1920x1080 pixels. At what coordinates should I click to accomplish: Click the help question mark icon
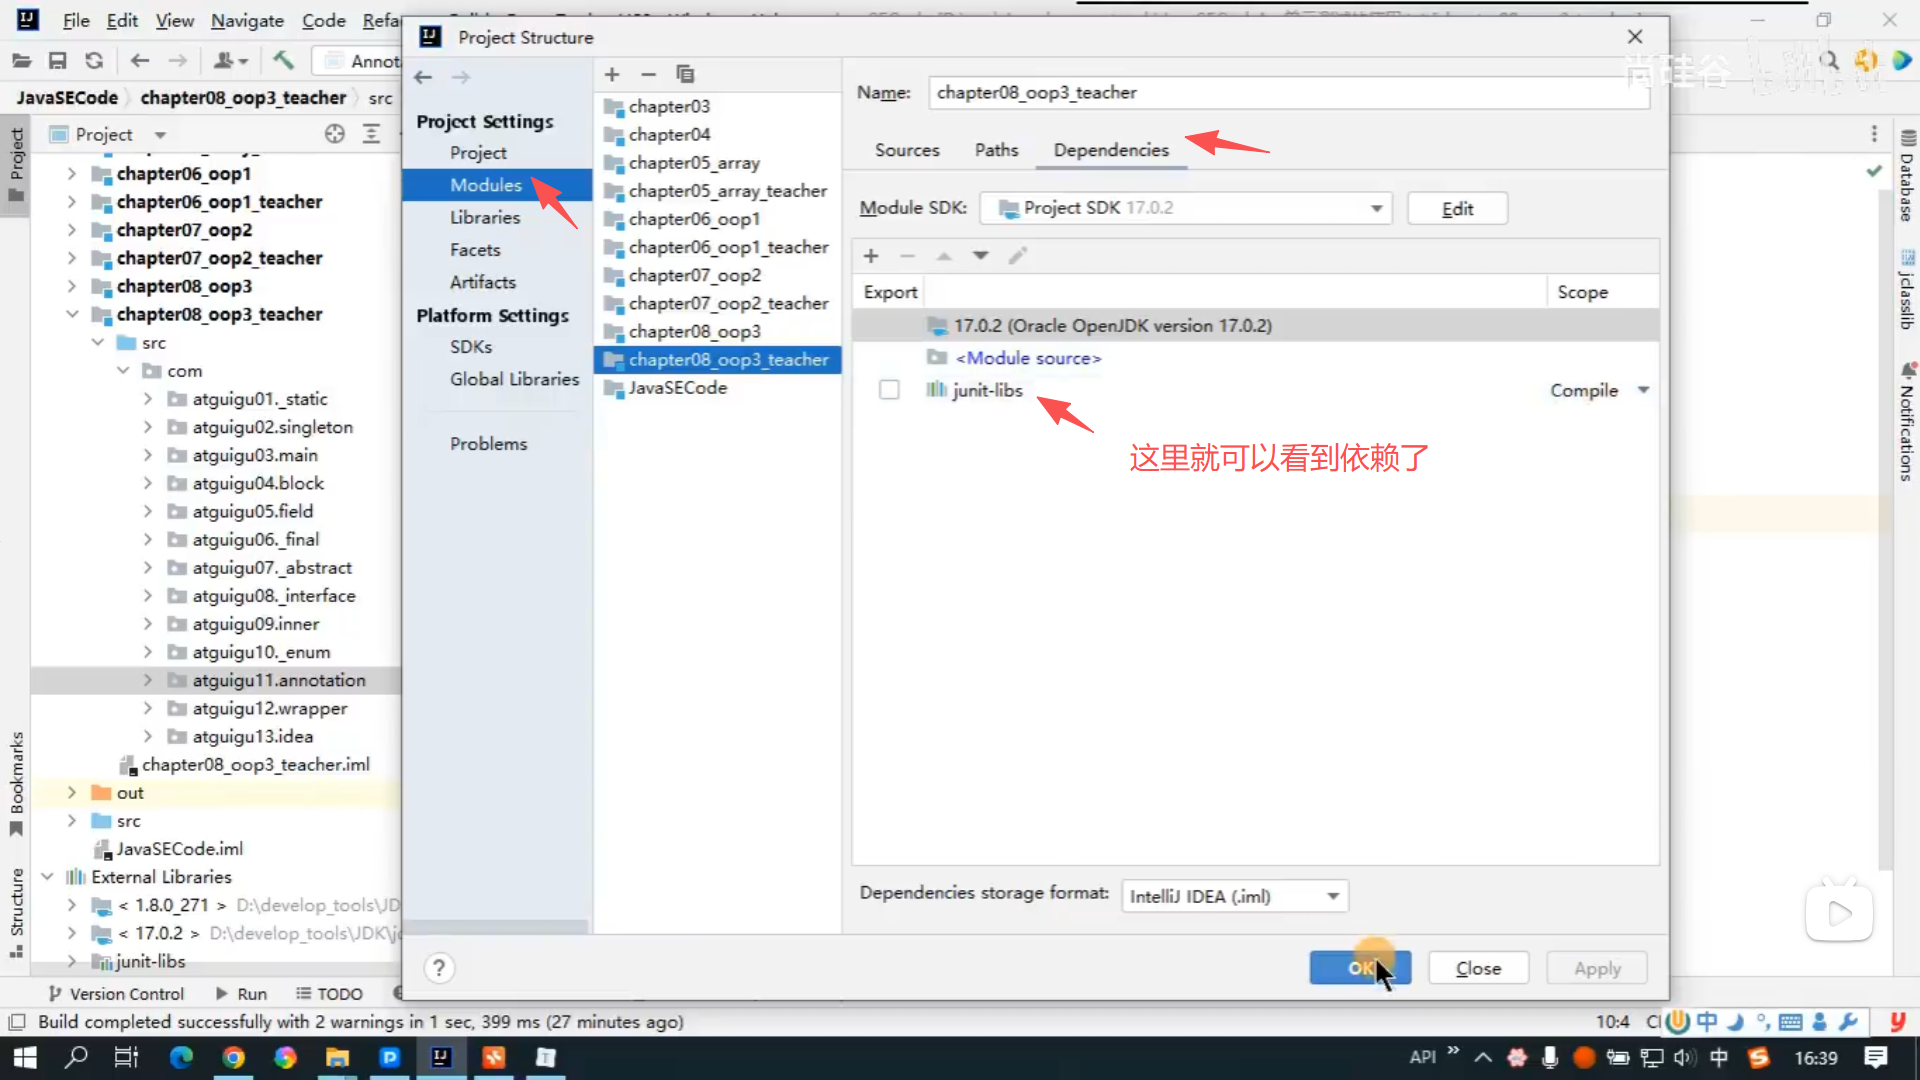(438, 968)
